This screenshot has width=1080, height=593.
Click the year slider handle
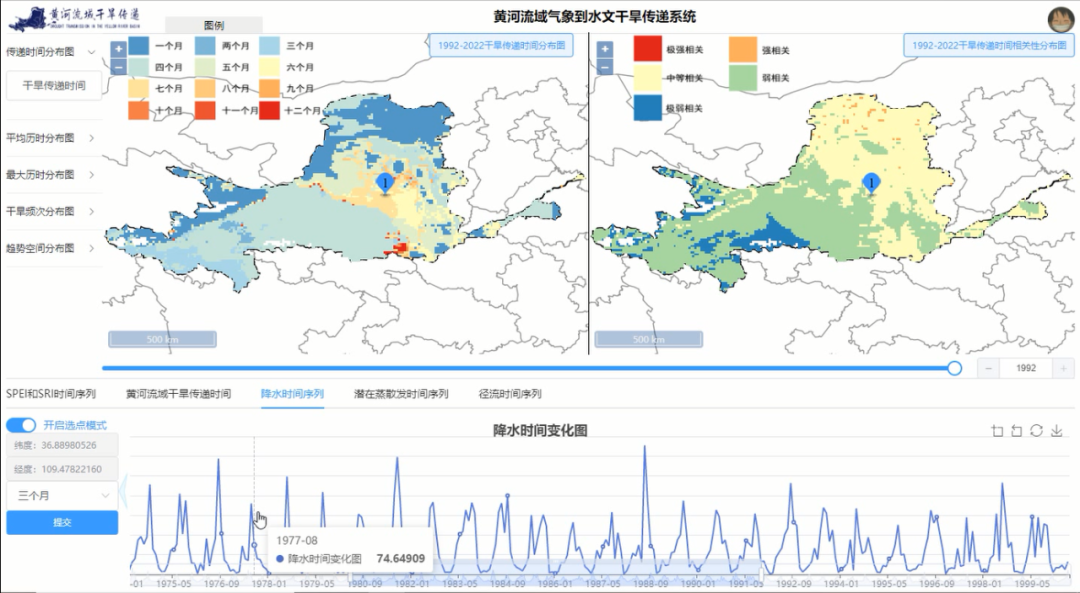coord(954,368)
